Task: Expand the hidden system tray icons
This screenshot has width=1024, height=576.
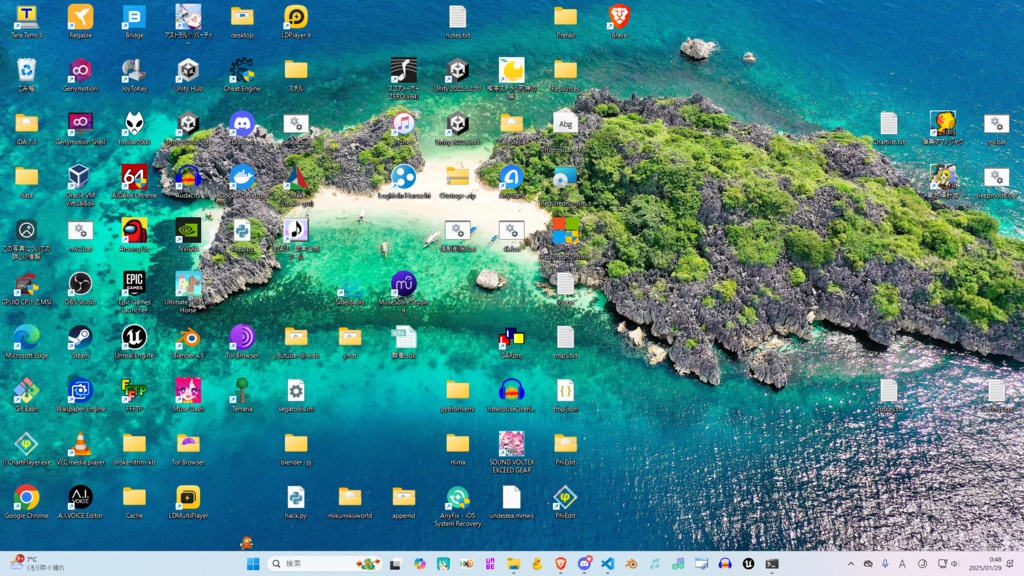Action: (x=850, y=564)
